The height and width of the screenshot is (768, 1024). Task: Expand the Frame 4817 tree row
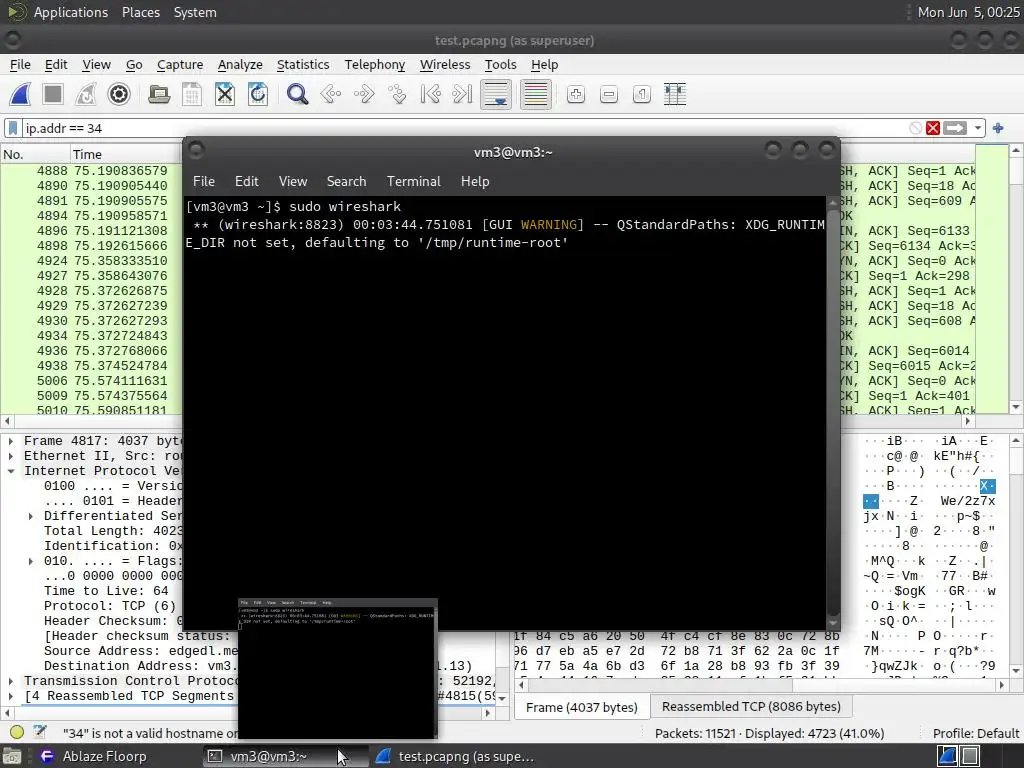pos(10,441)
